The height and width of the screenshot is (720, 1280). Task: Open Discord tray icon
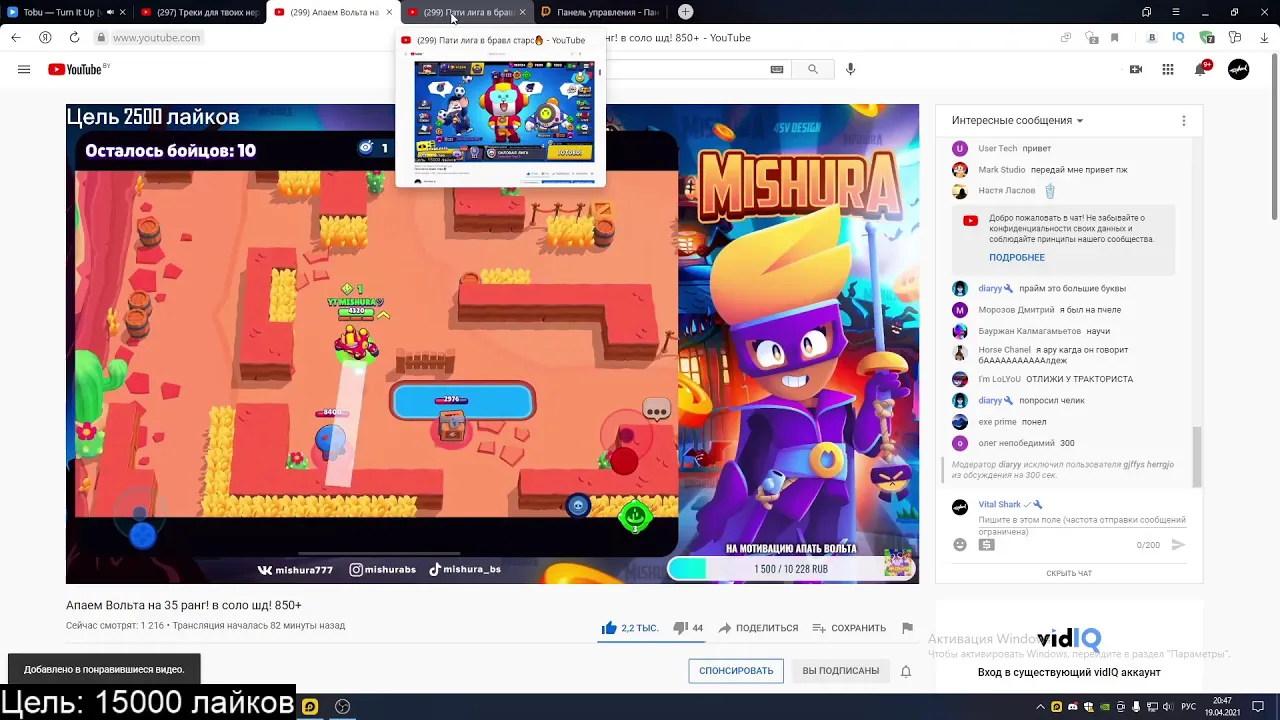pos(1073,706)
